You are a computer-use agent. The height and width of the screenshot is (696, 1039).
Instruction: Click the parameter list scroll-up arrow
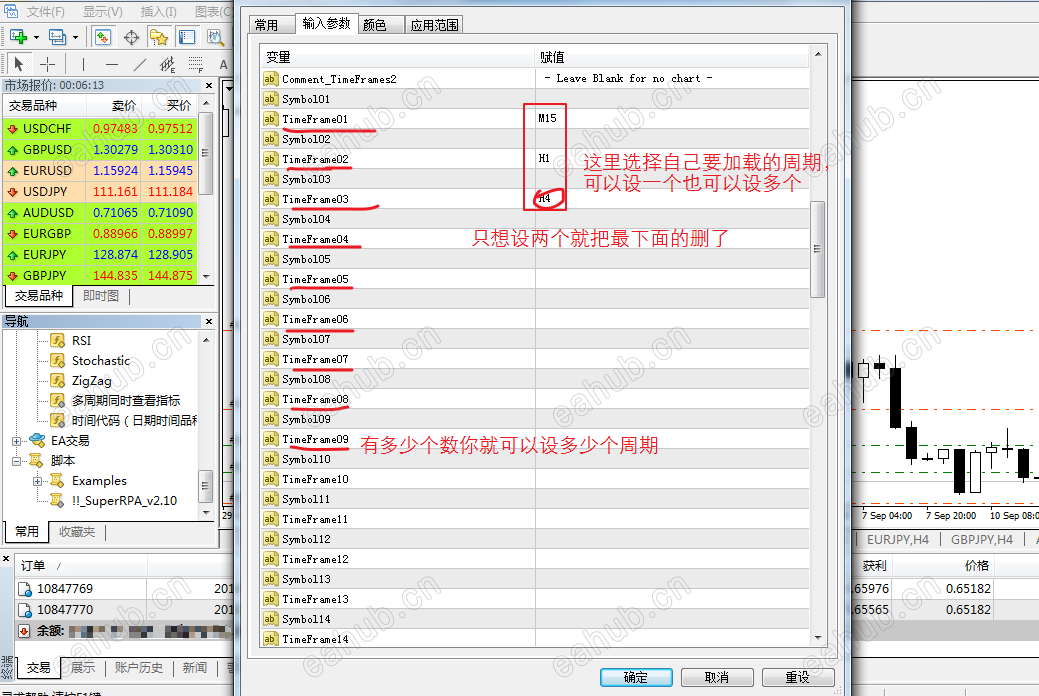tap(817, 54)
